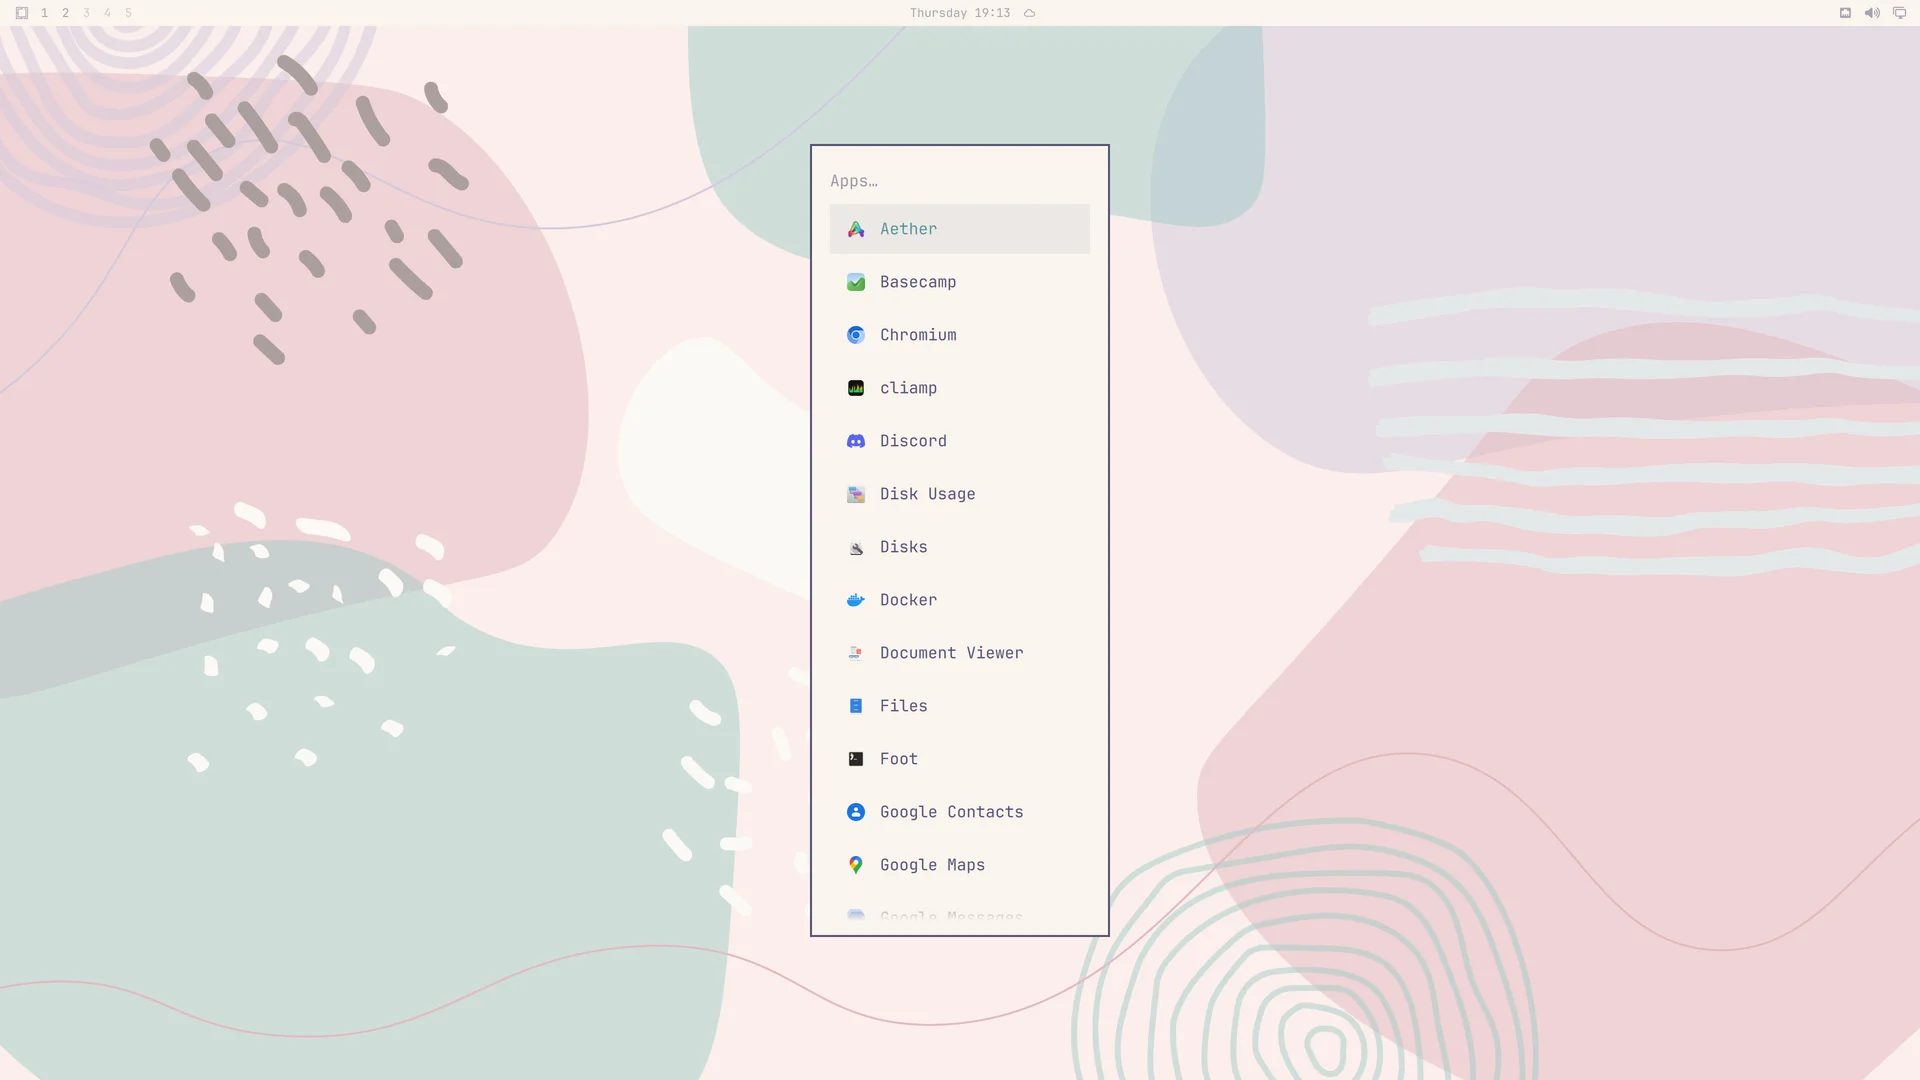The width and height of the screenshot is (1920, 1080).
Task: Click the Basecamp checkmark icon
Action: pos(856,282)
